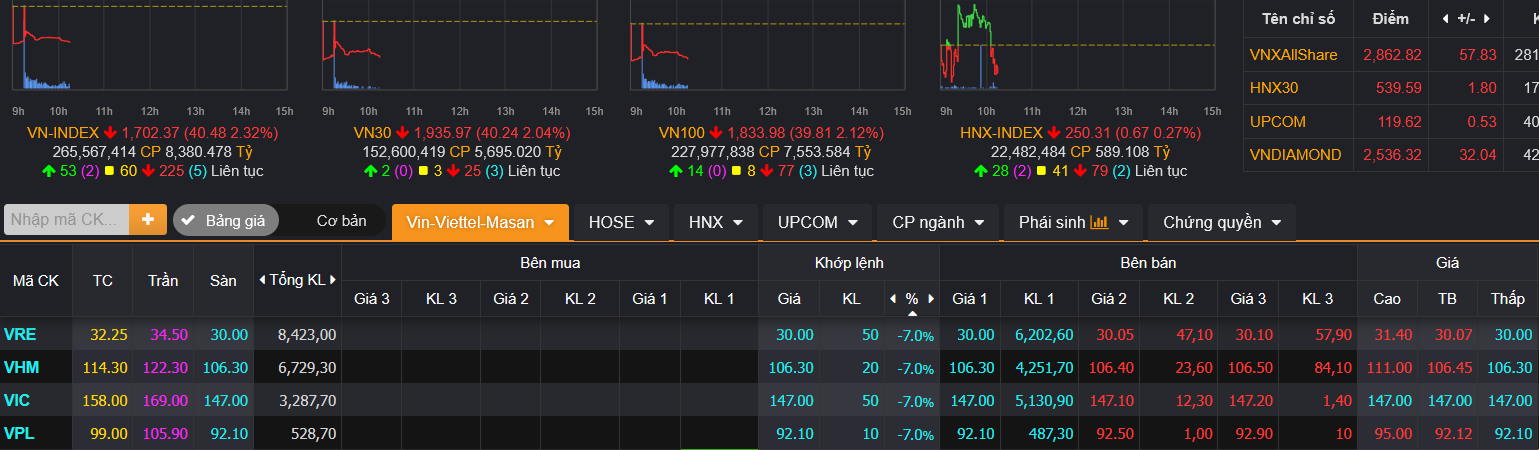Viewport: 1539px width, 450px height.
Task: Expand the Chứng quyền dropdown
Action: (1222, 222)
